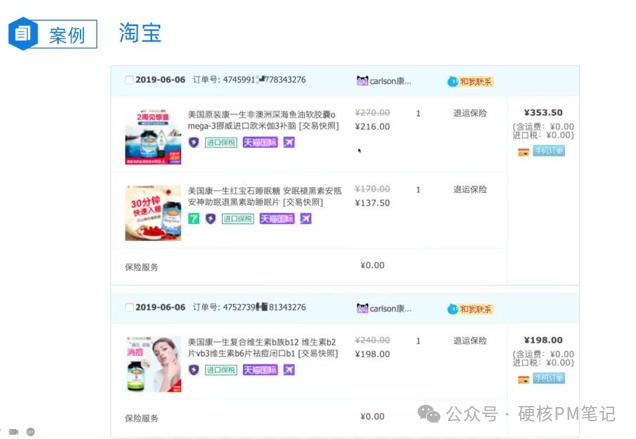Click the purple shield icon under the vitamin B item

point(194,370)
